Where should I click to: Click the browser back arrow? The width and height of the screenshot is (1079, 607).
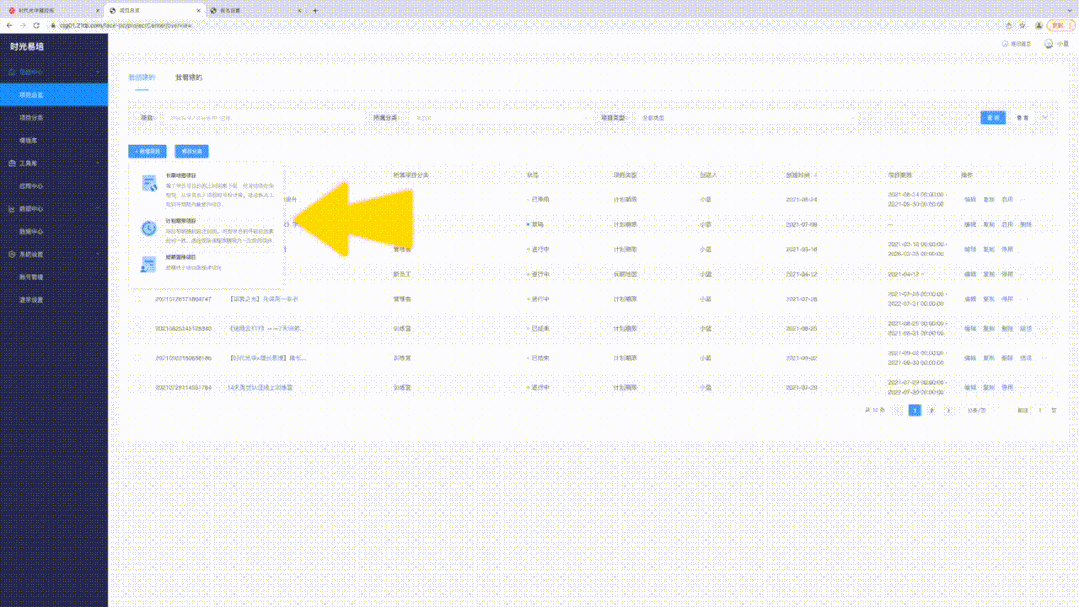[x=10, y=25]
